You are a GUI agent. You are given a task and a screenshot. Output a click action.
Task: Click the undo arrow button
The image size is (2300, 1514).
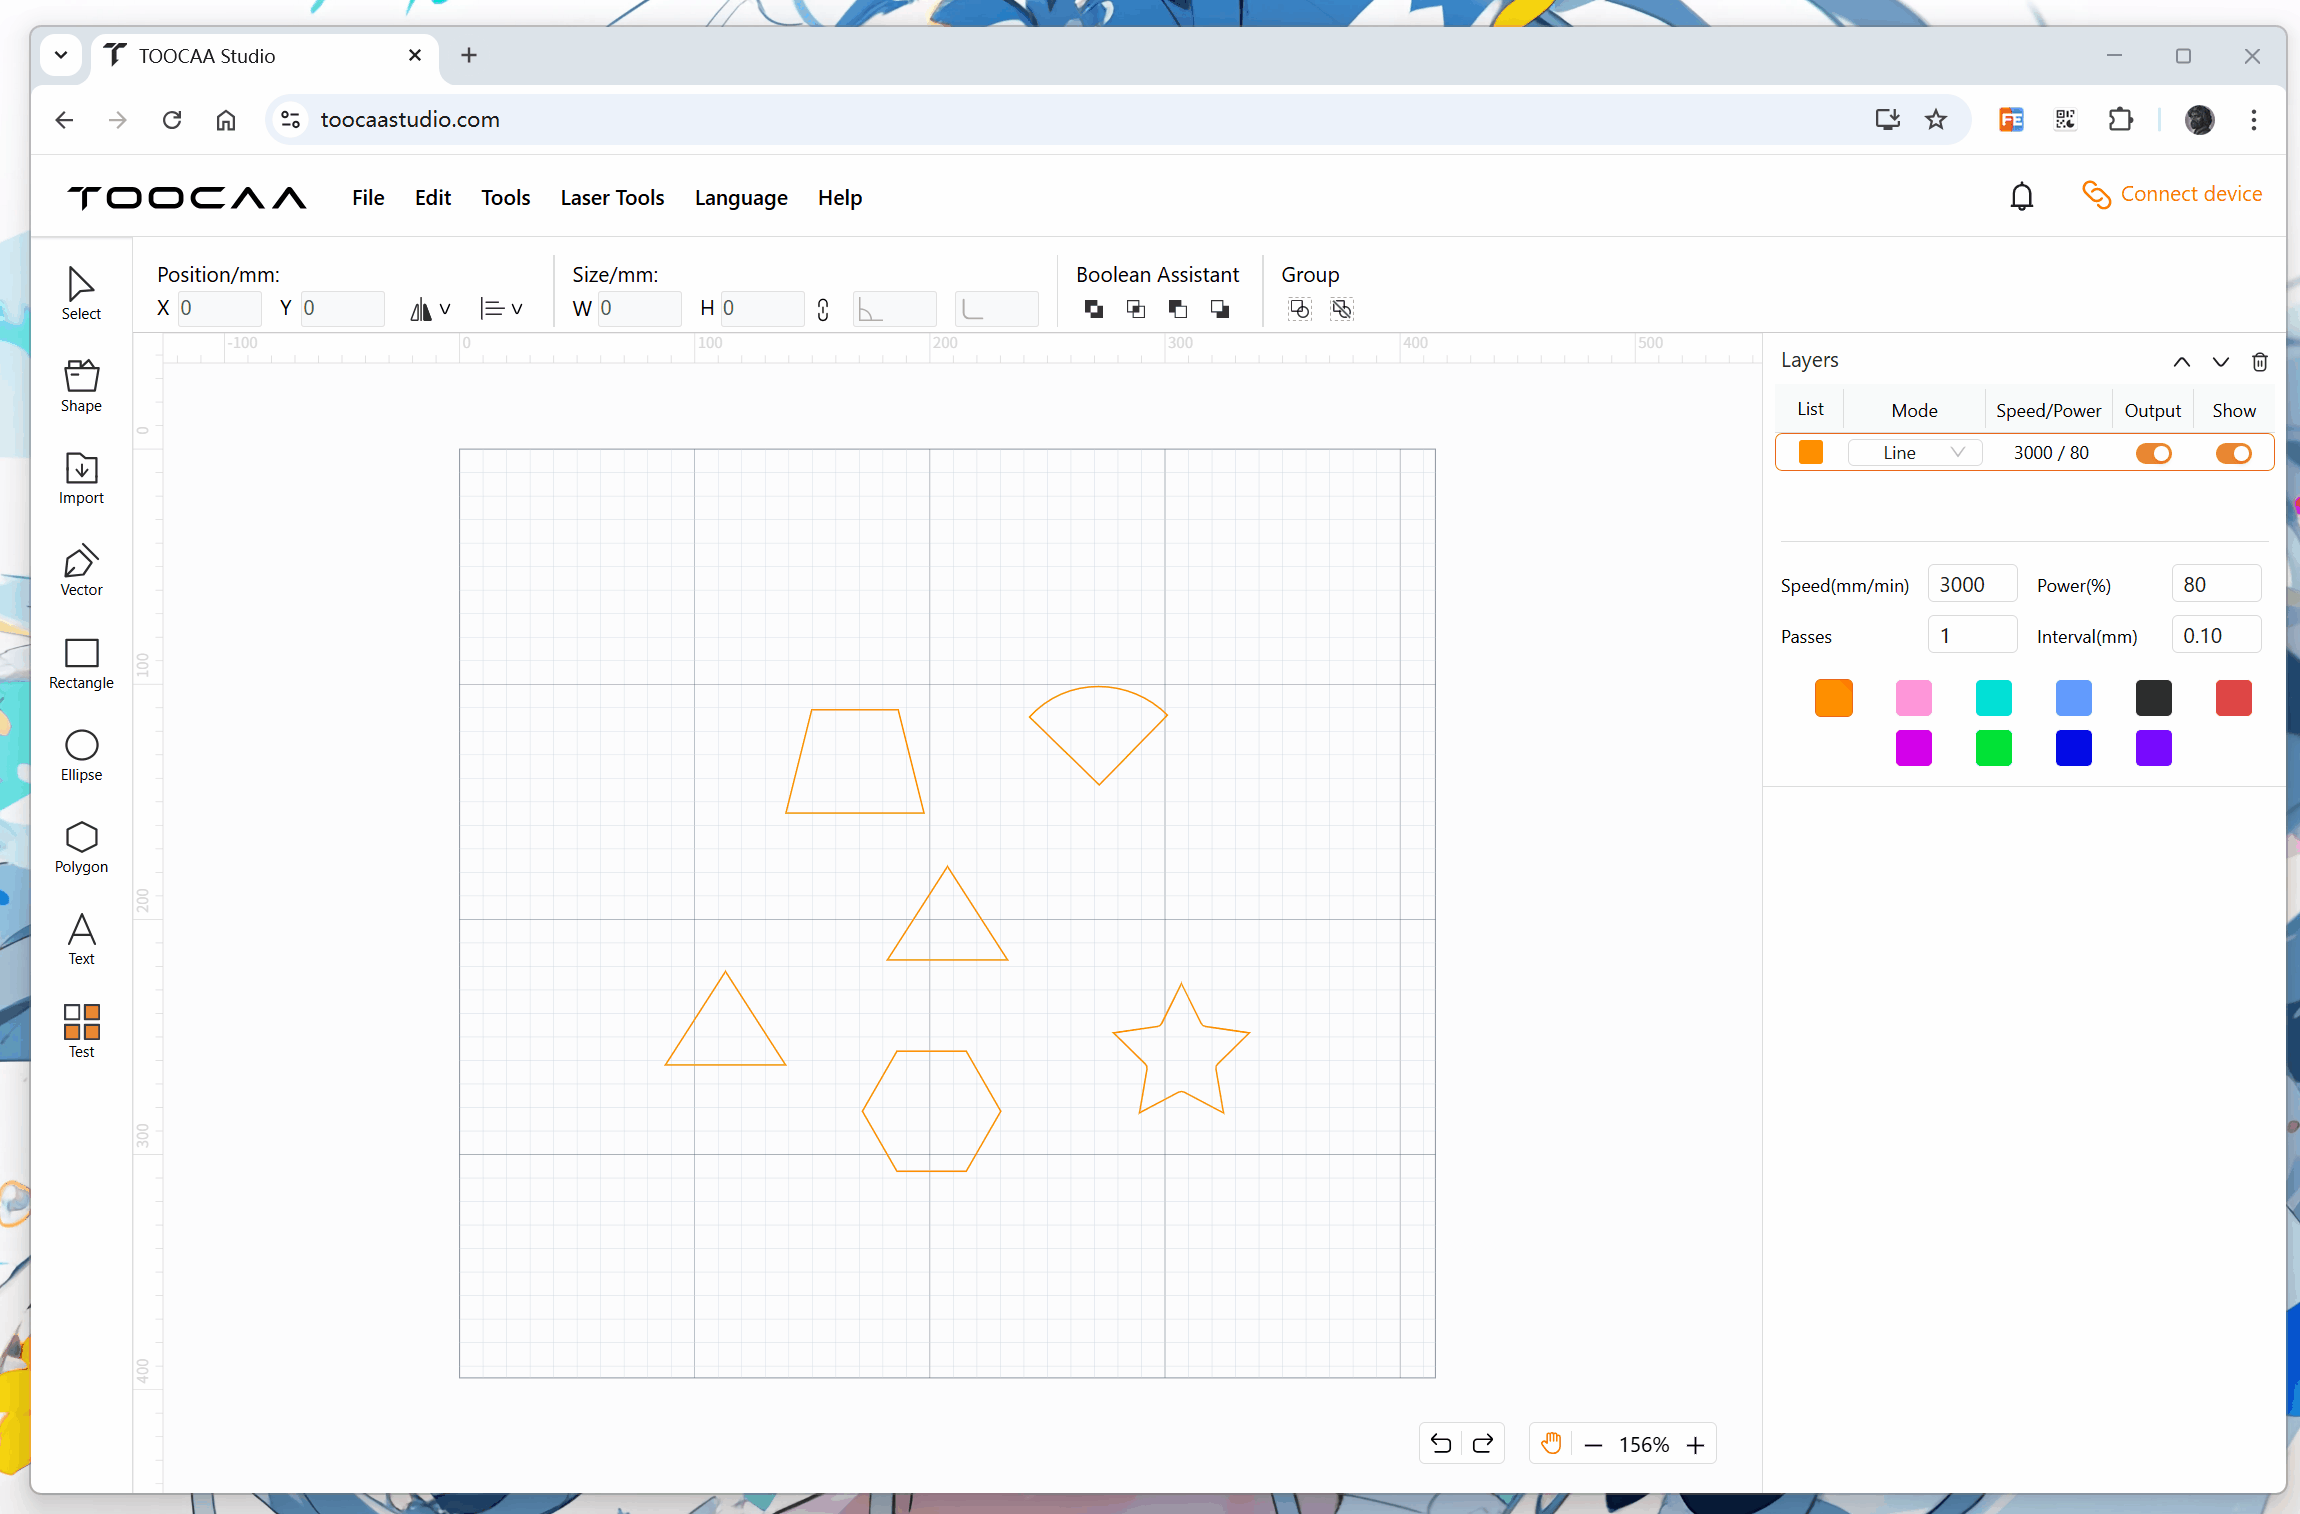click(x=1440, y=1443)
